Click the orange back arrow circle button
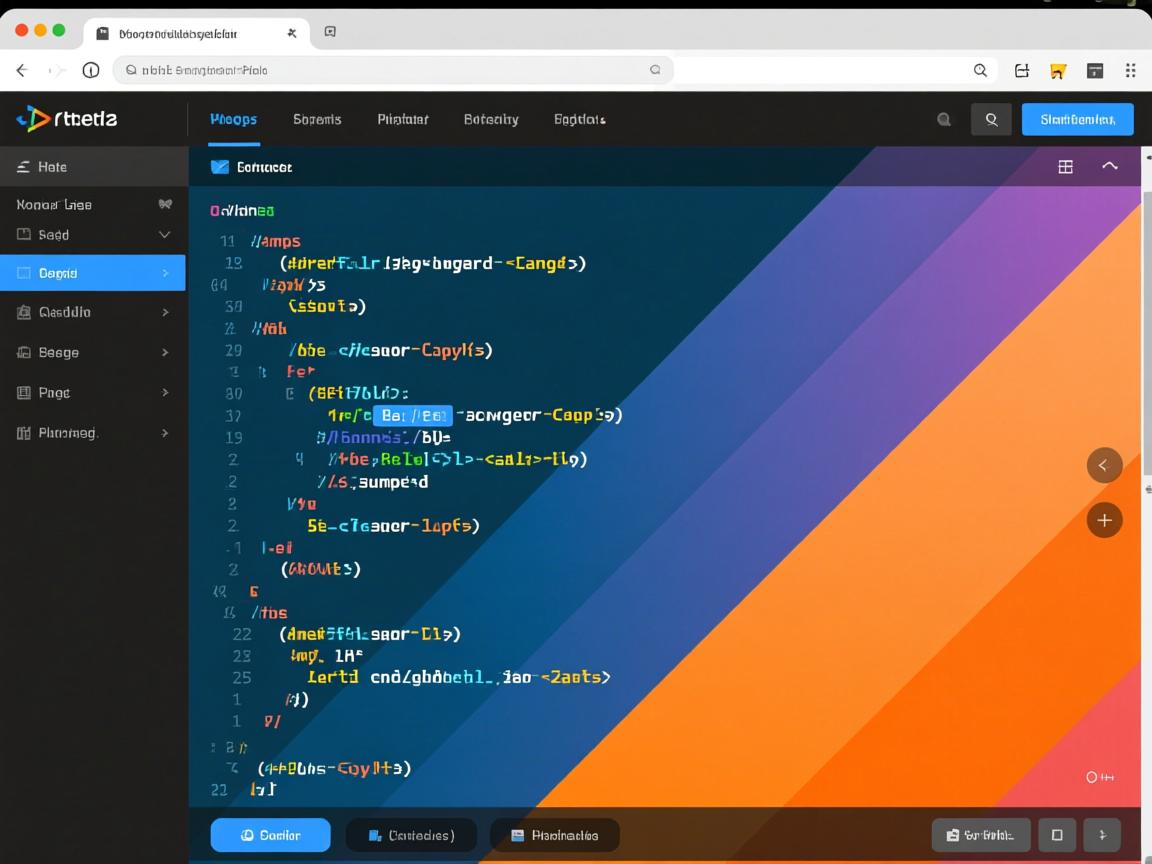Image resolution: width=1152 pixels, height=864 pixels. [x=1104, y=465]
